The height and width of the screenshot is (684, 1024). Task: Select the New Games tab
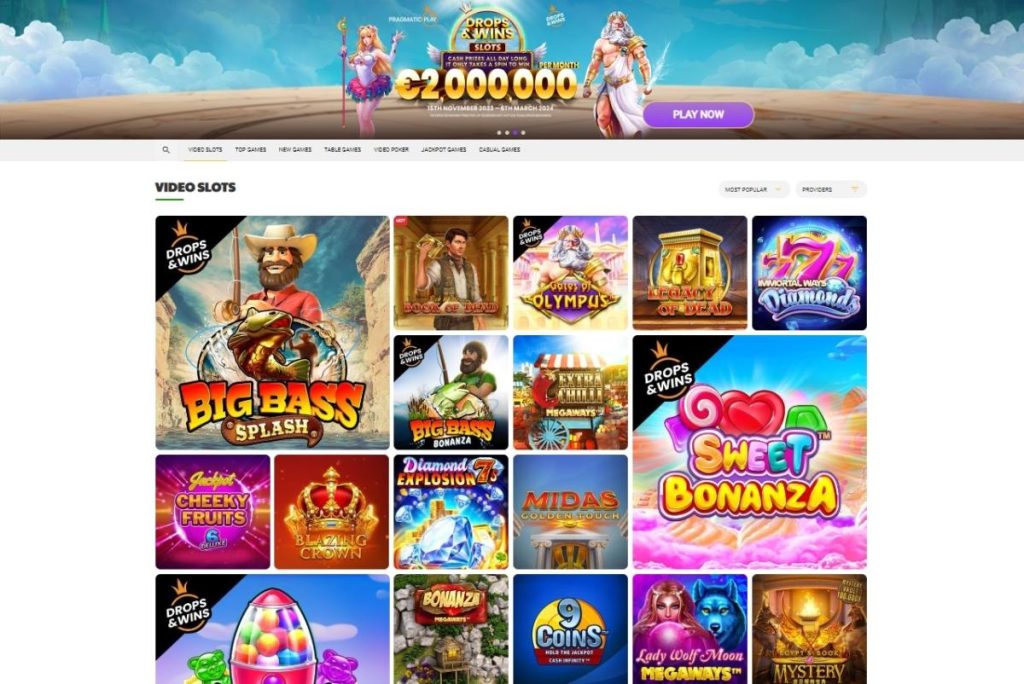(x=295, y=150)
